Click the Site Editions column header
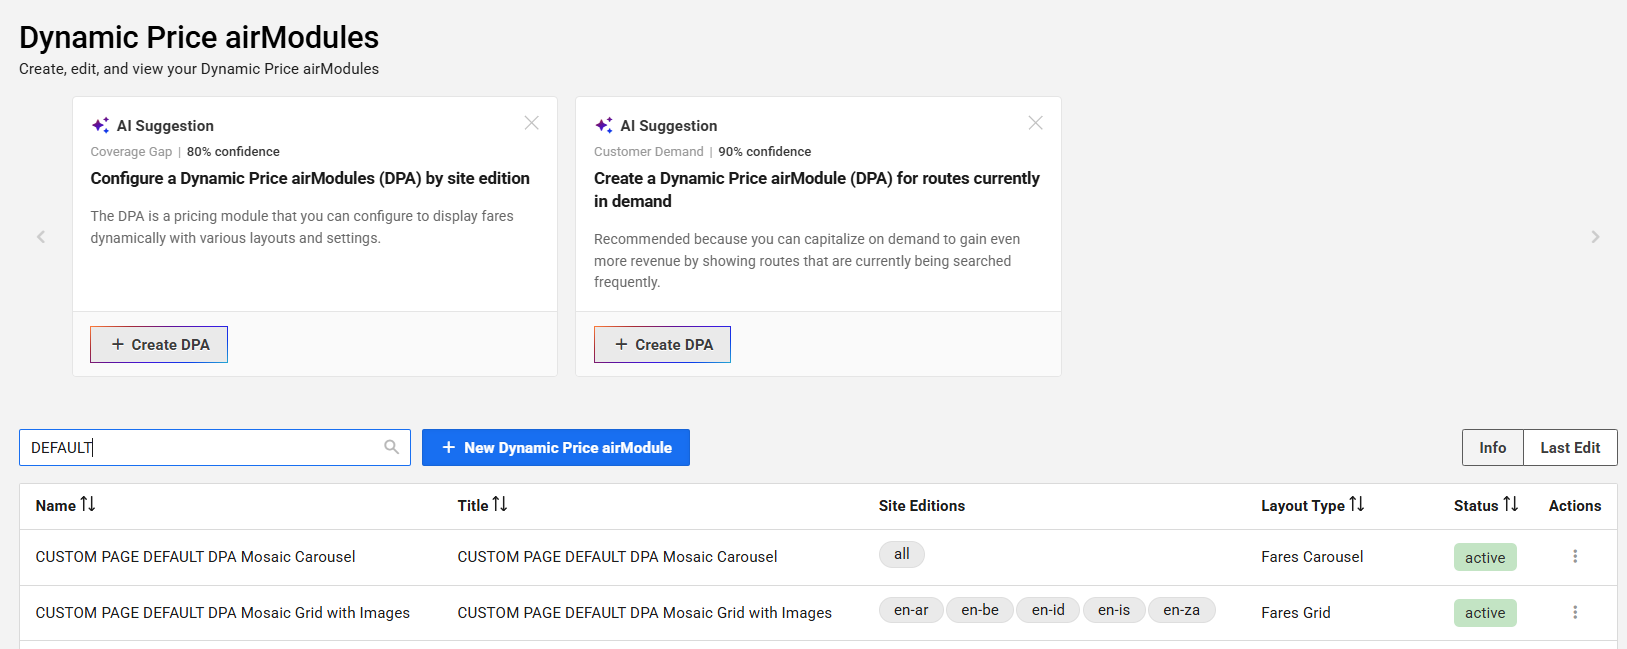The height and width of the screenshot is (649, 1627). point(922,506)
